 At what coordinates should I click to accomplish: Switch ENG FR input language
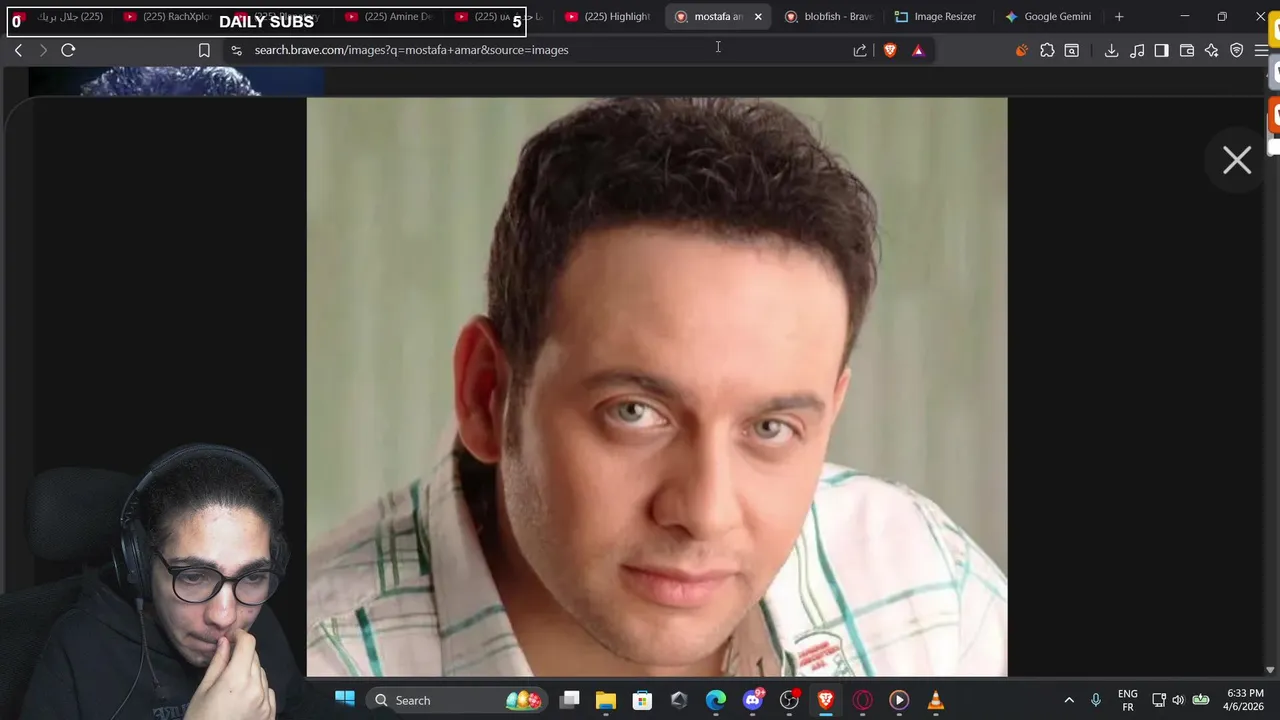coord(1128,700)
